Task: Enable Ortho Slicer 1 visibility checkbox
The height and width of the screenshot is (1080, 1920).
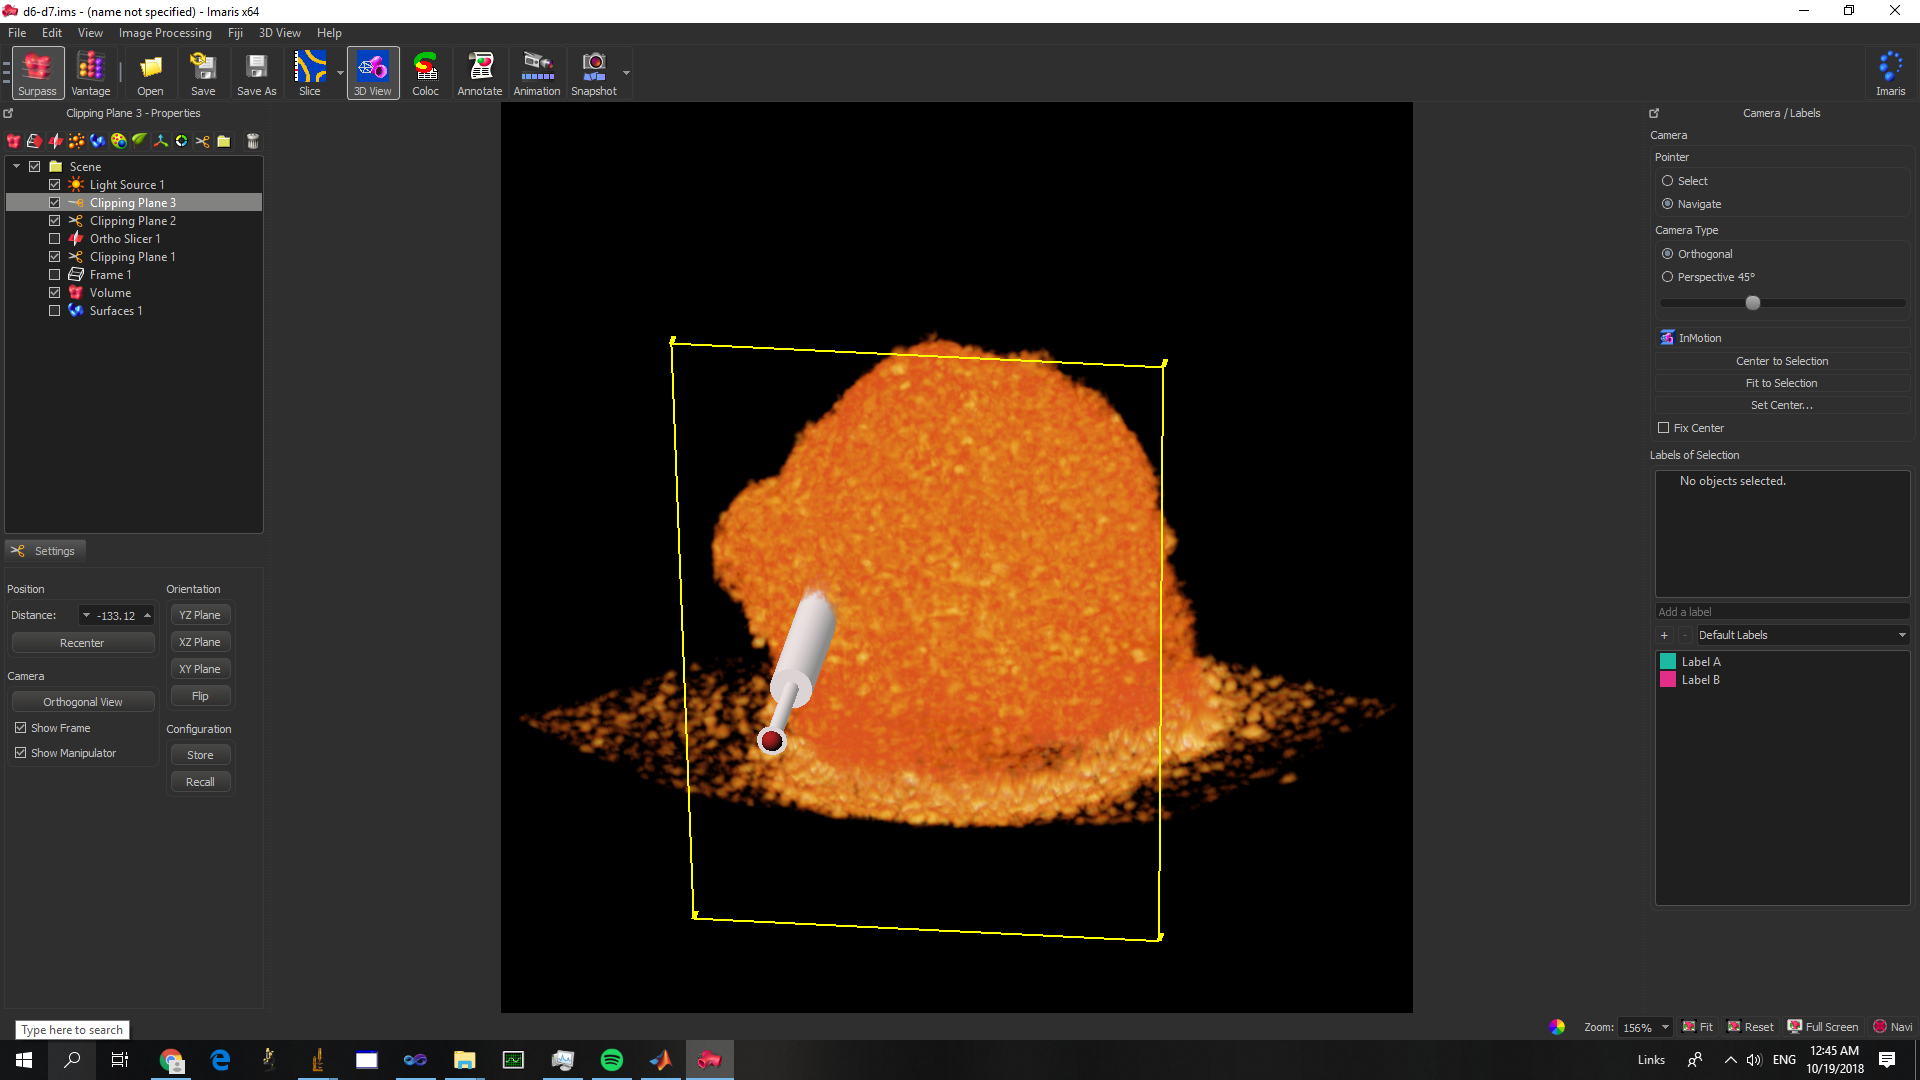Action: 55,239
